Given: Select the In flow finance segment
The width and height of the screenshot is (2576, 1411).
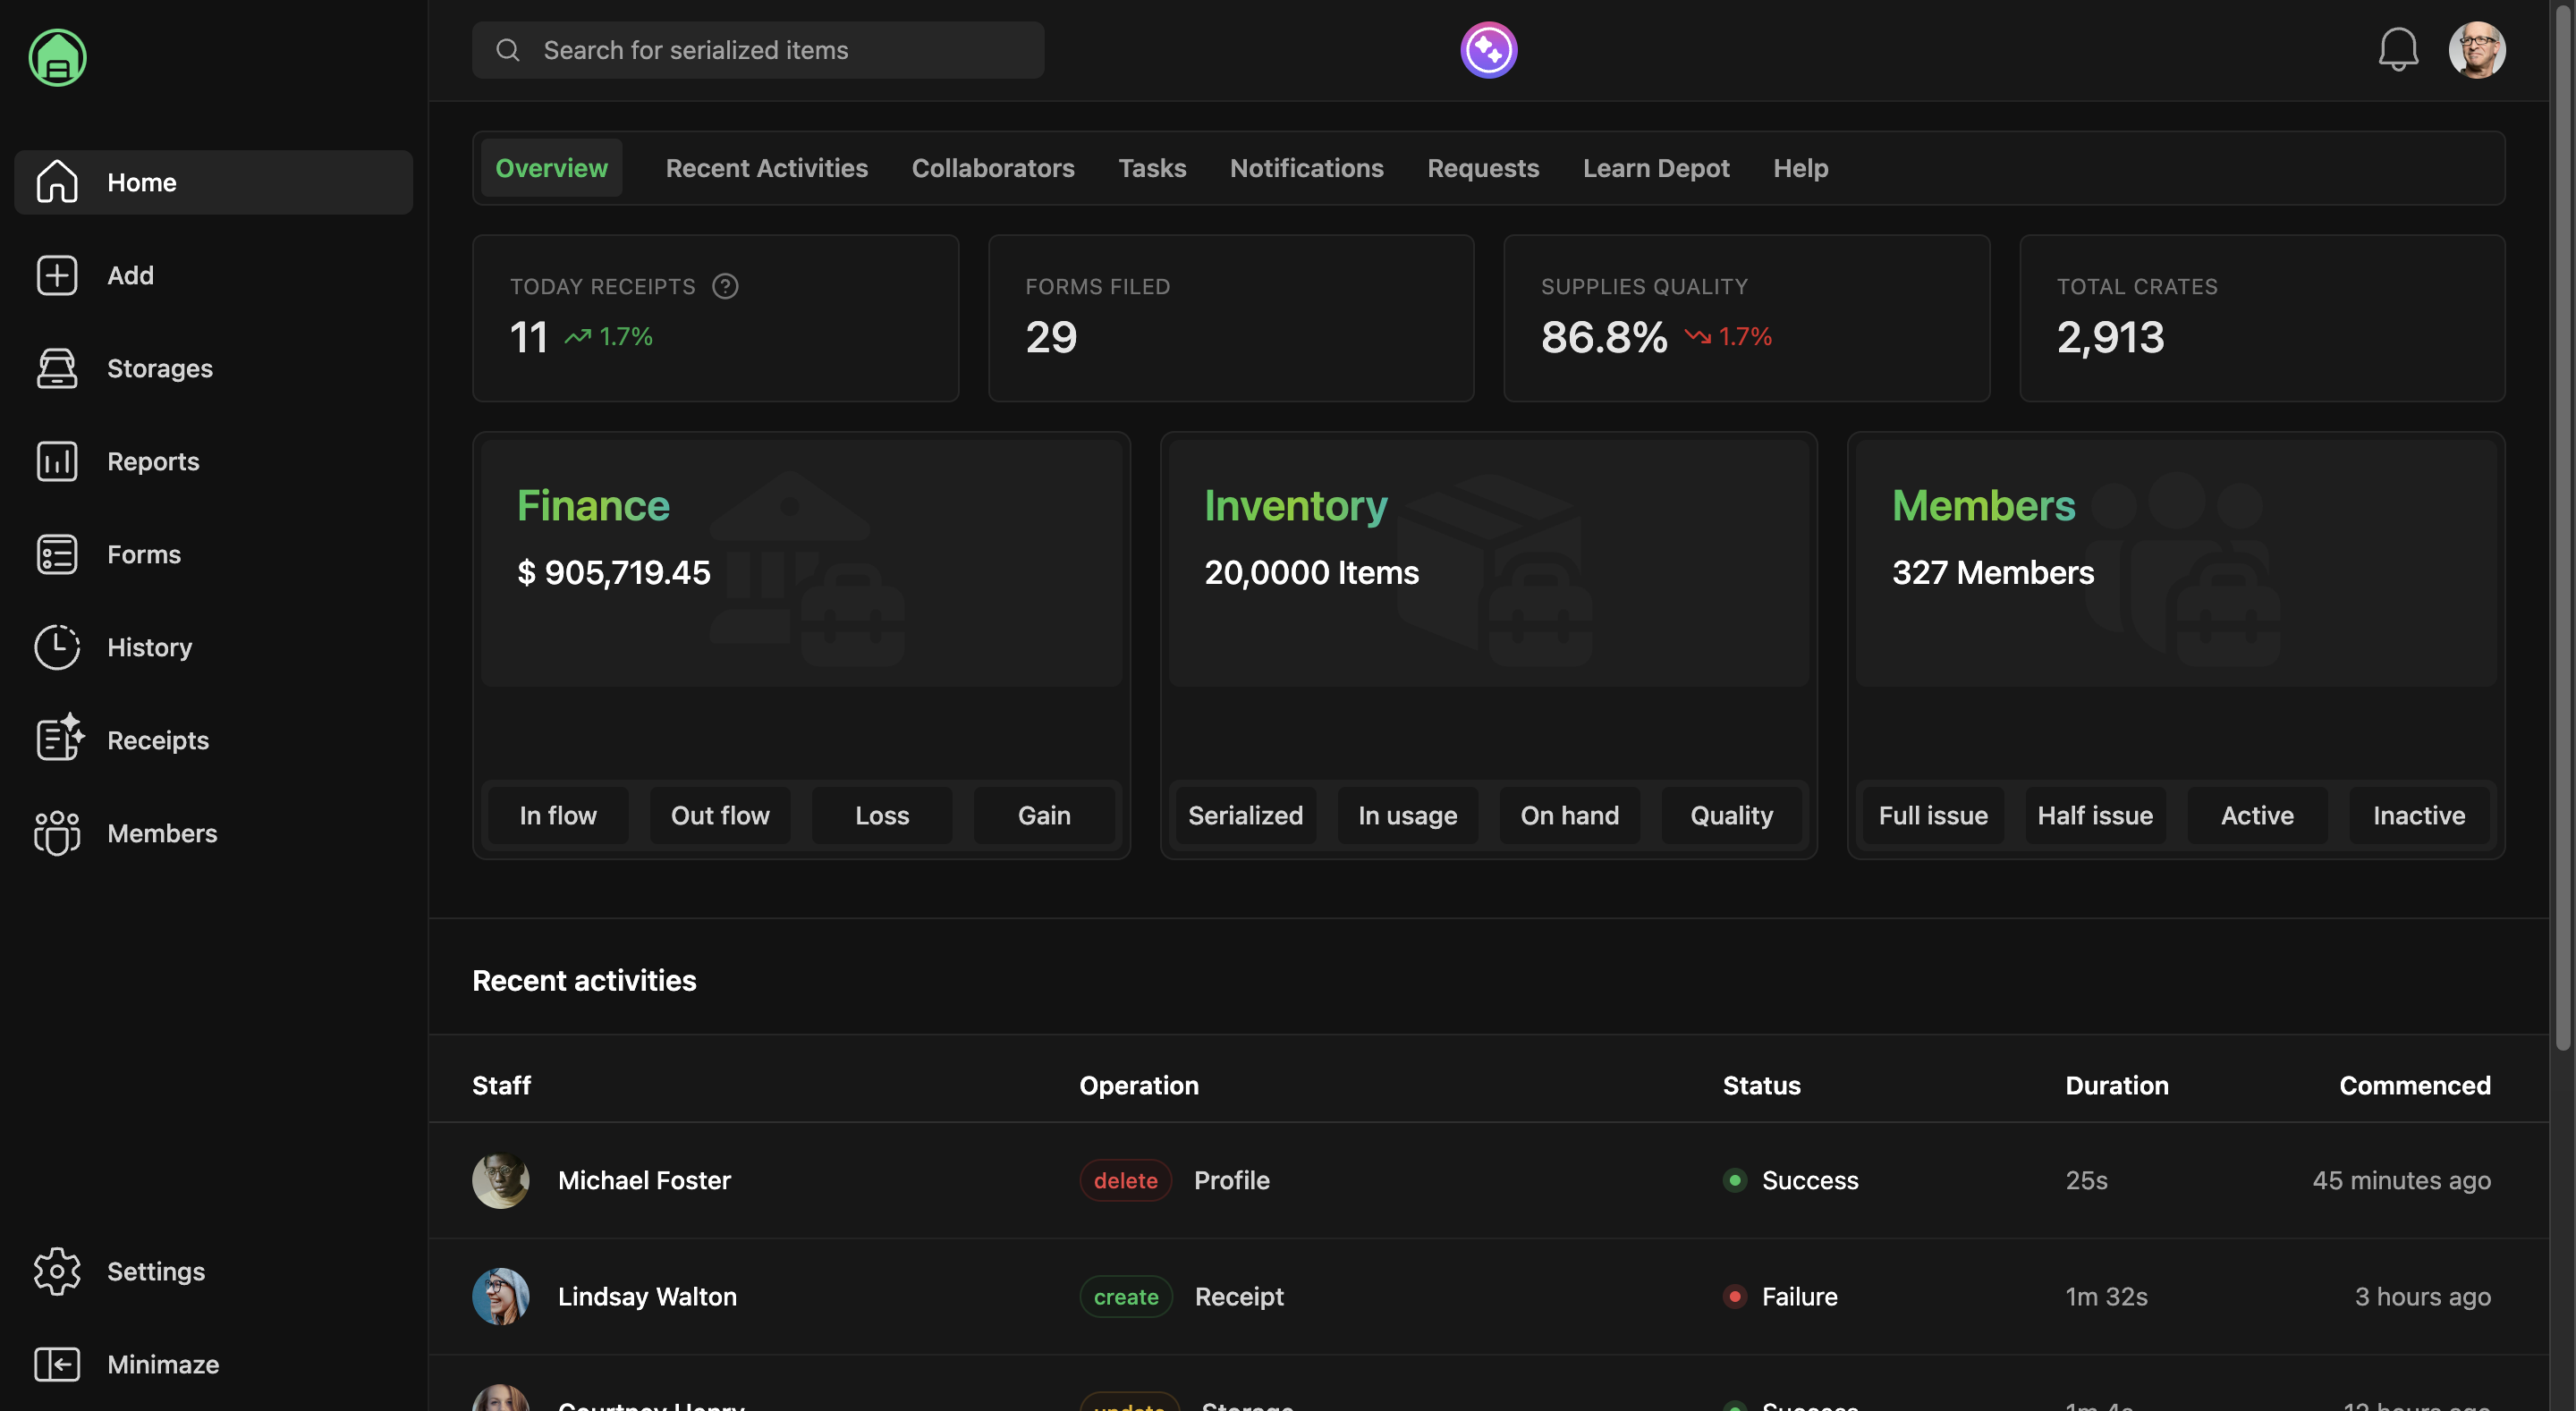Looking at the screenshot, I should coord(558,815).
